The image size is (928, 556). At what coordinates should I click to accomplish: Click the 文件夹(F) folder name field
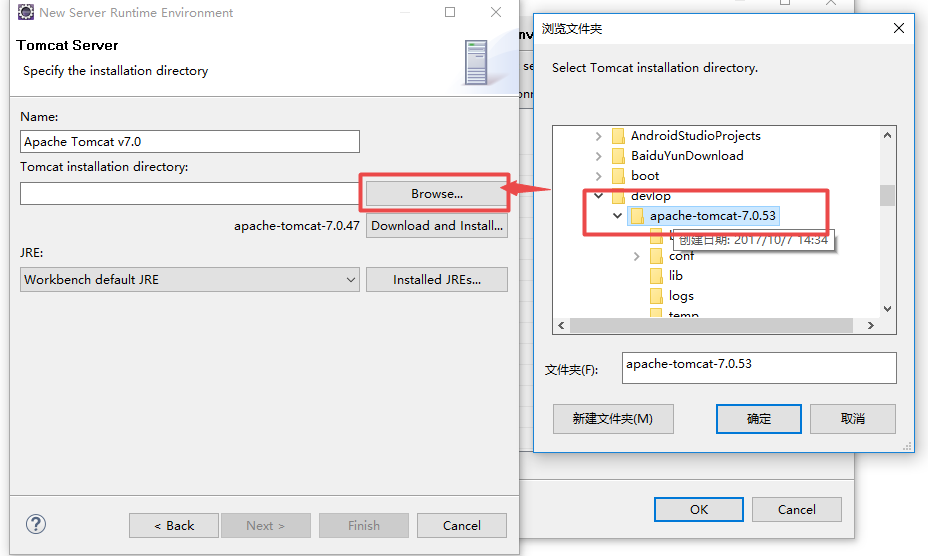(759, 368)
